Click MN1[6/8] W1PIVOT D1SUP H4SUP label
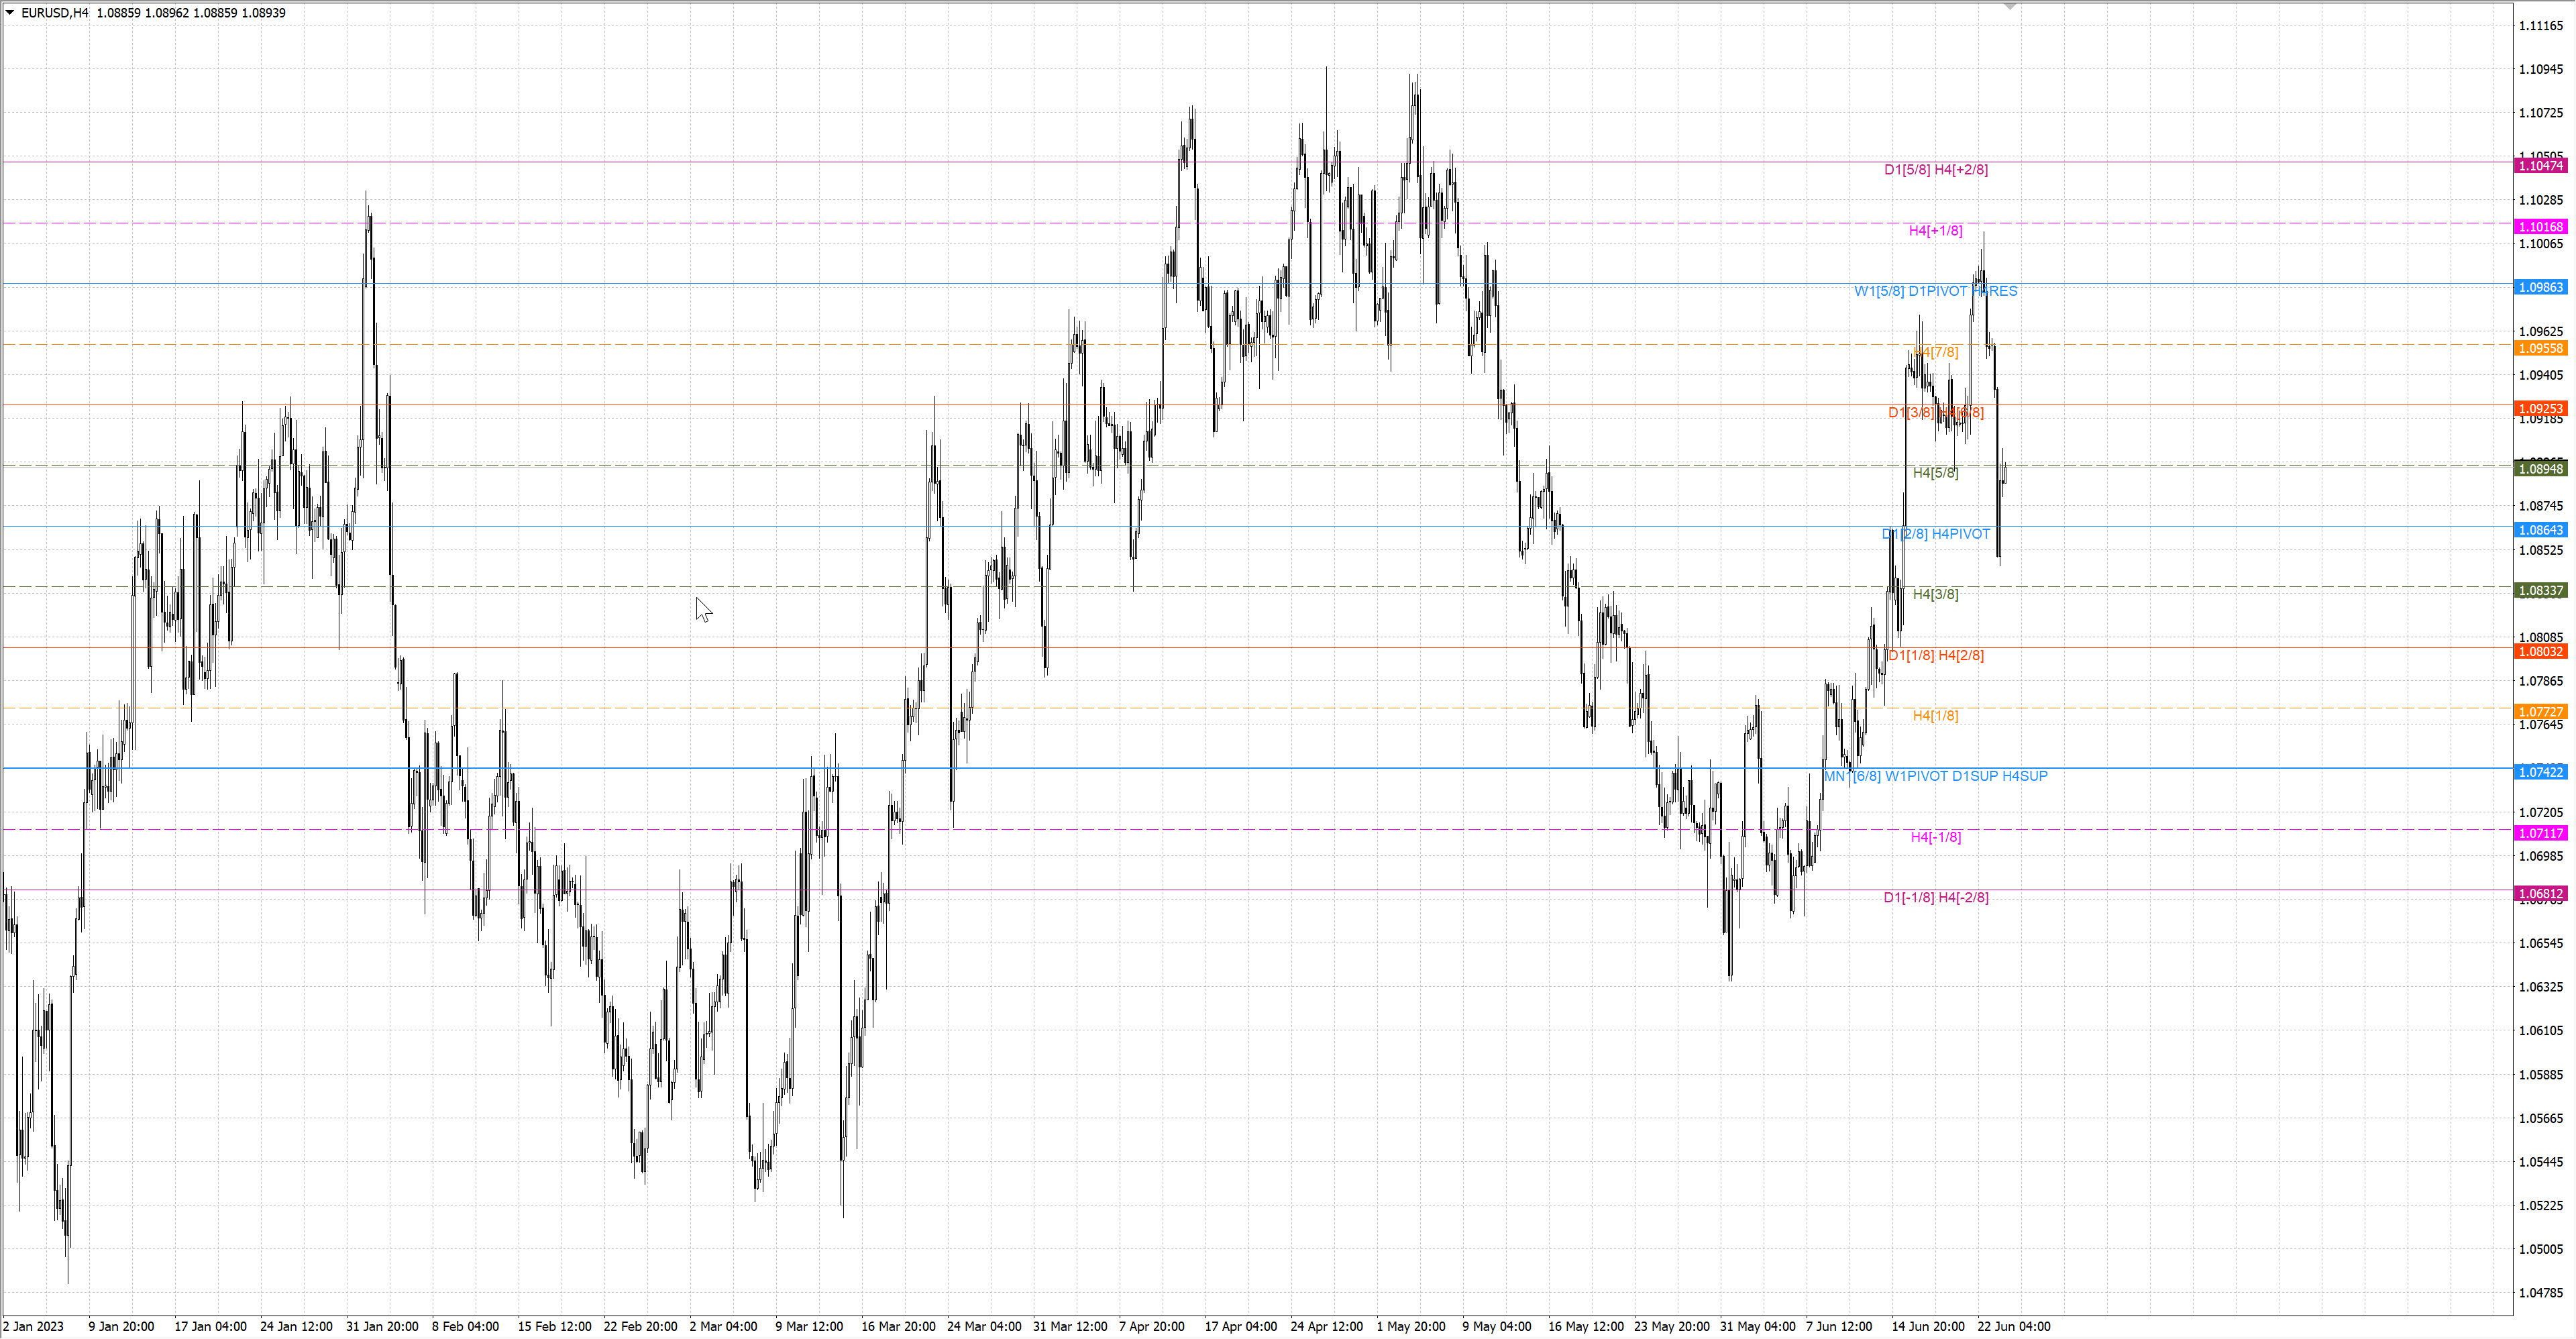Viewport: 2576px width, 1339px height. (1936, 776)
